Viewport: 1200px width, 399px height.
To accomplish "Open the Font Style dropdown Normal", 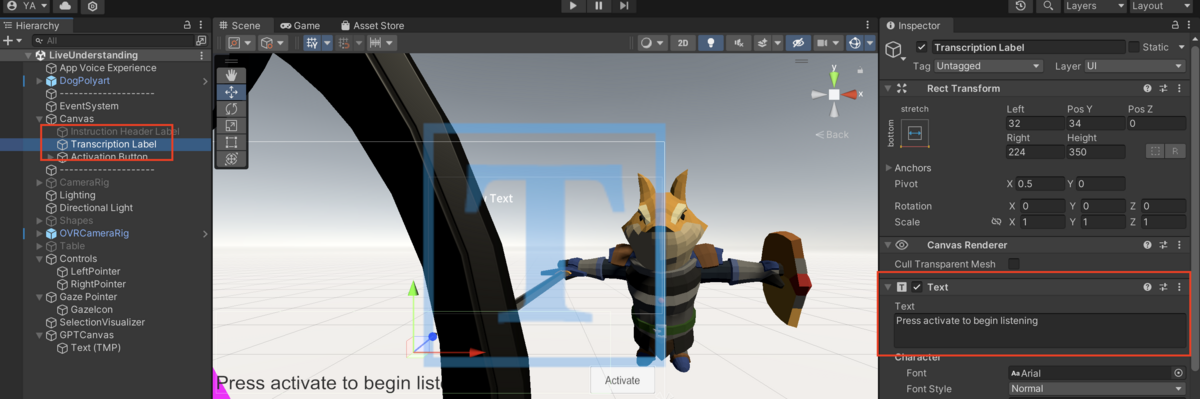I will point(1097,389).
